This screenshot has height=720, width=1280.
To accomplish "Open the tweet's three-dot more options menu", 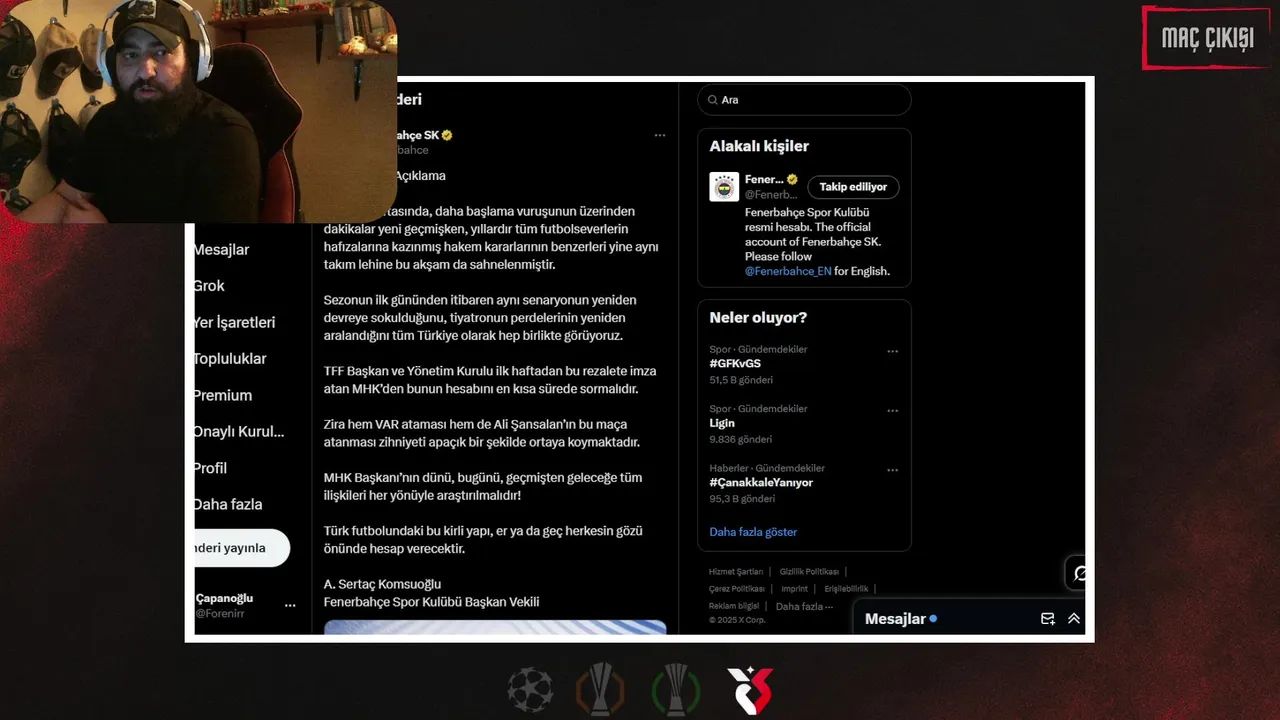I will click(660, 135).
